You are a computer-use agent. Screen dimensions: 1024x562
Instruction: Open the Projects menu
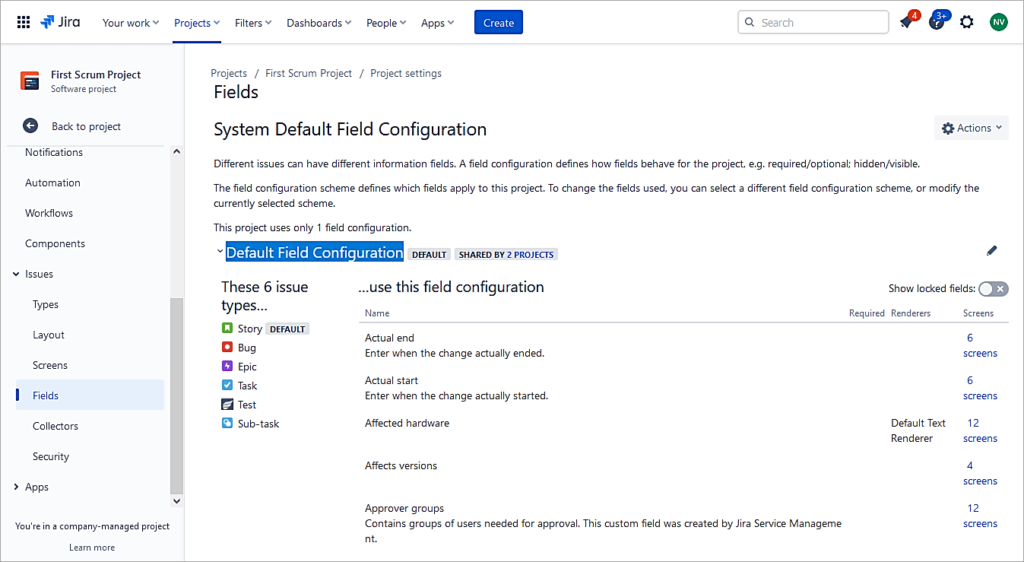197,23
